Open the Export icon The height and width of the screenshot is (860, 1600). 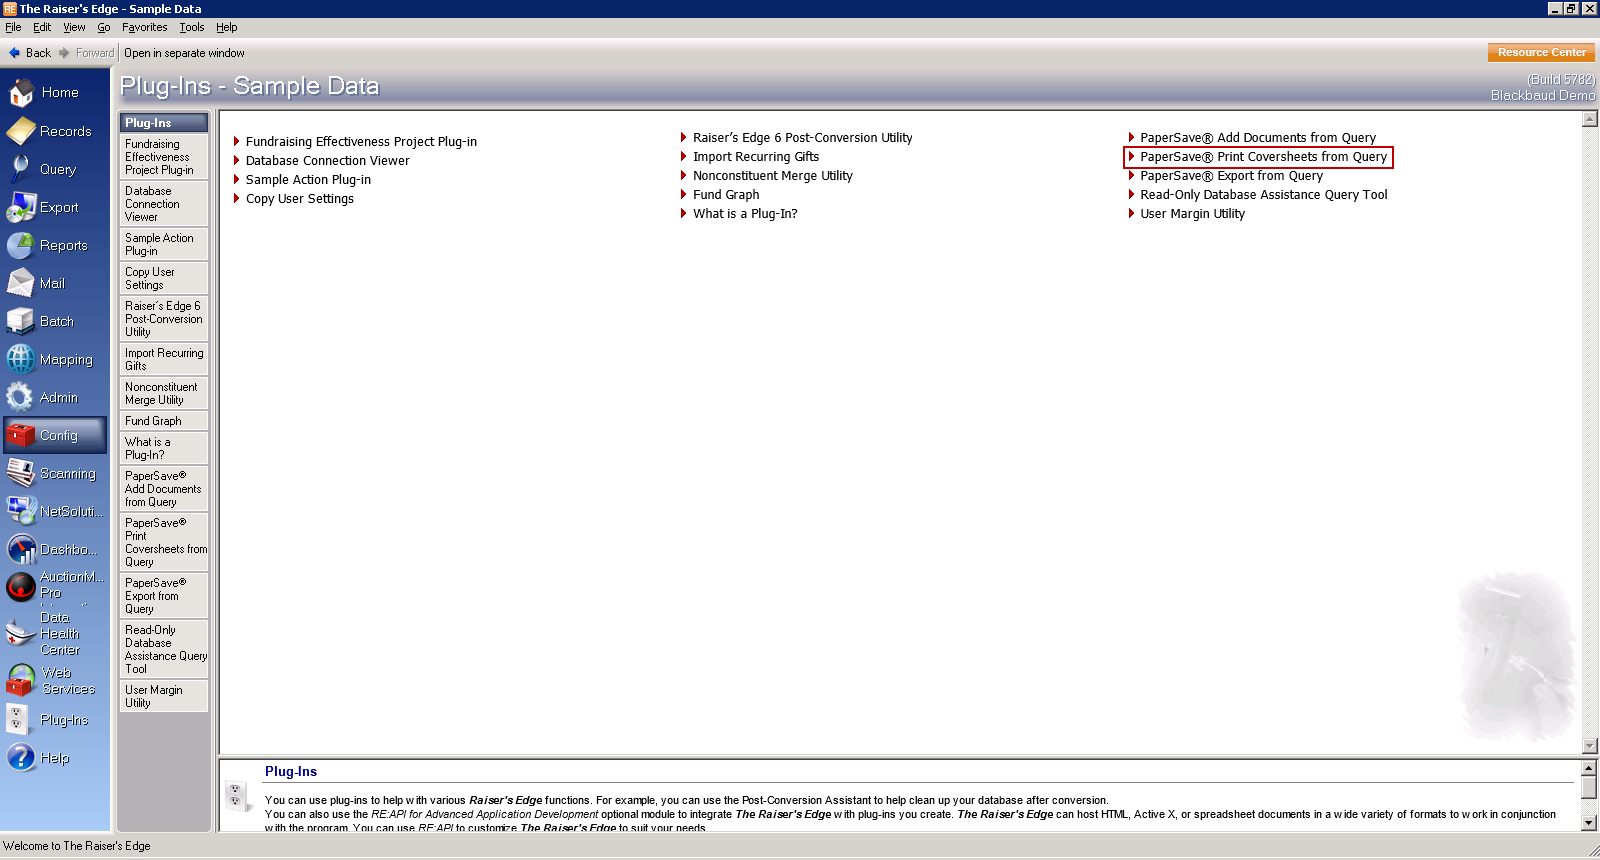coord(21,207)
